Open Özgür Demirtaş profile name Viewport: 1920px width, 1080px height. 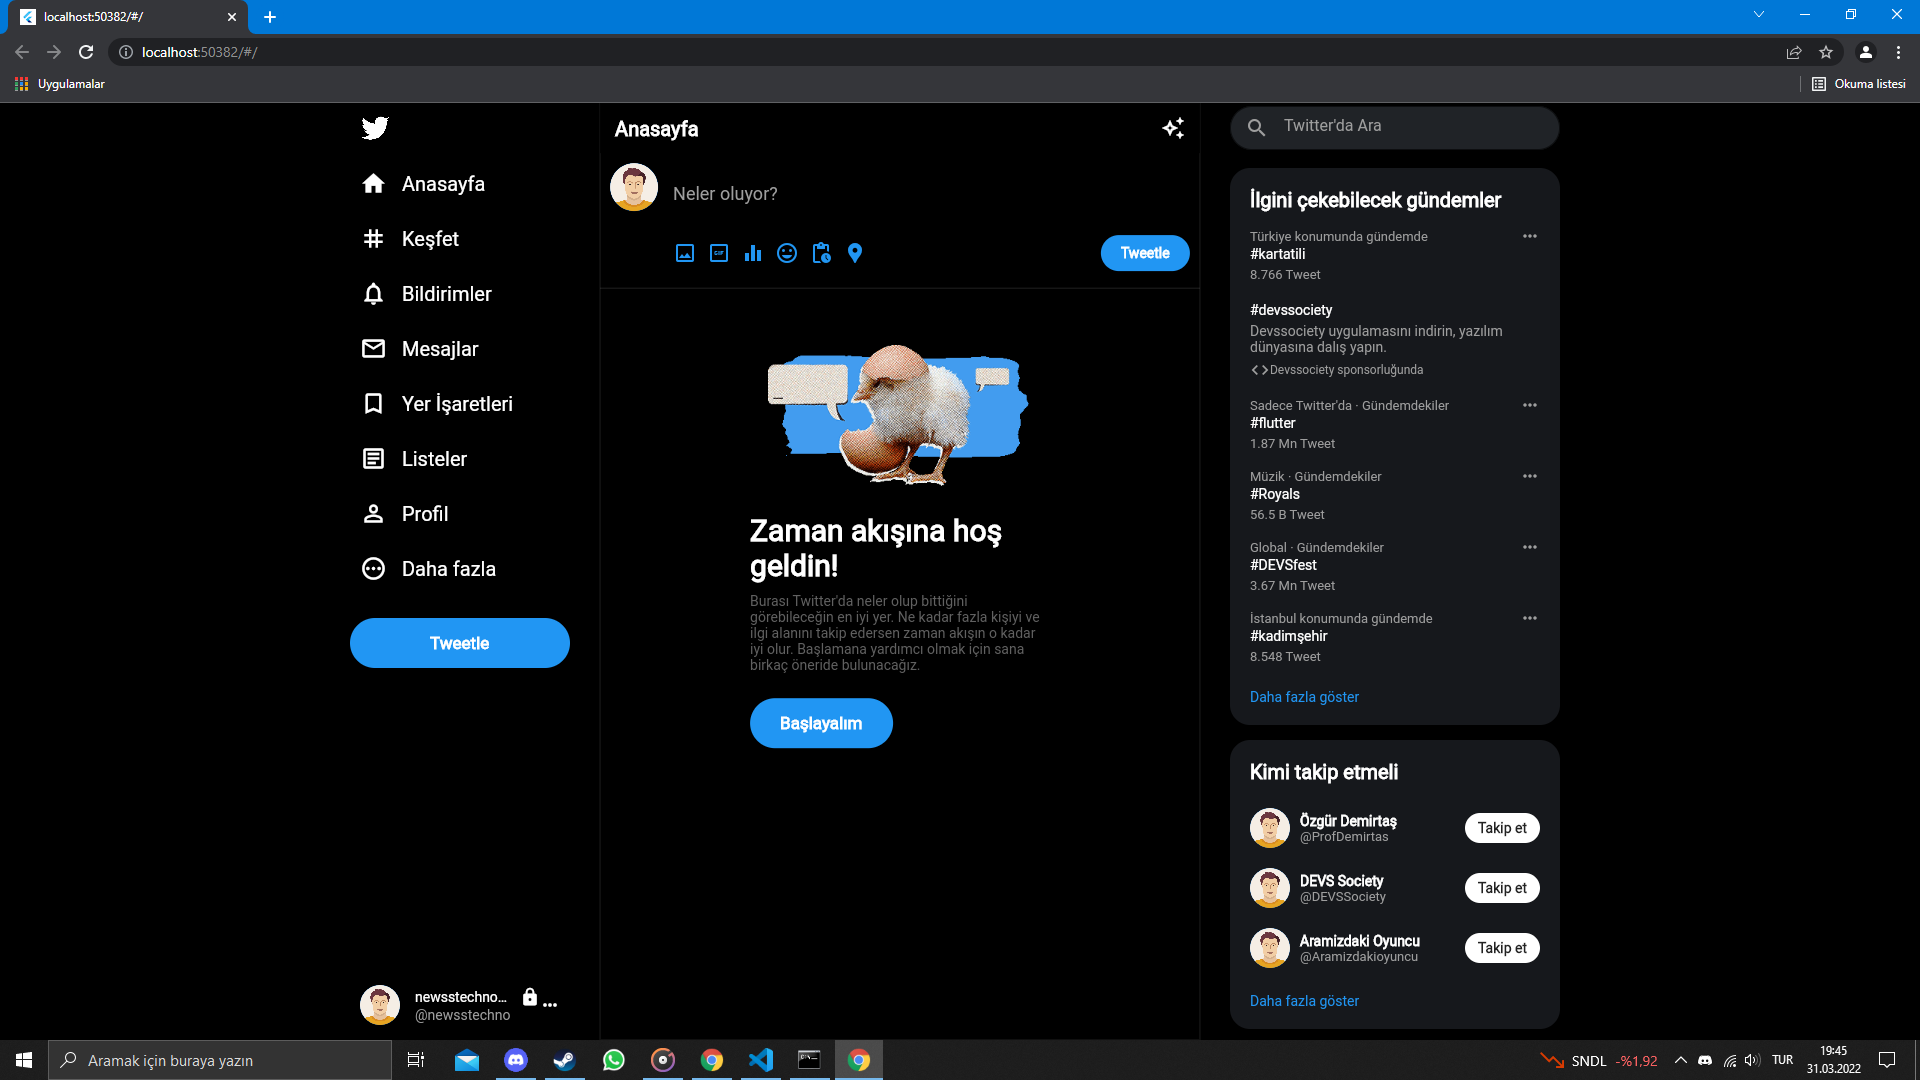[x=1348, y=821]
